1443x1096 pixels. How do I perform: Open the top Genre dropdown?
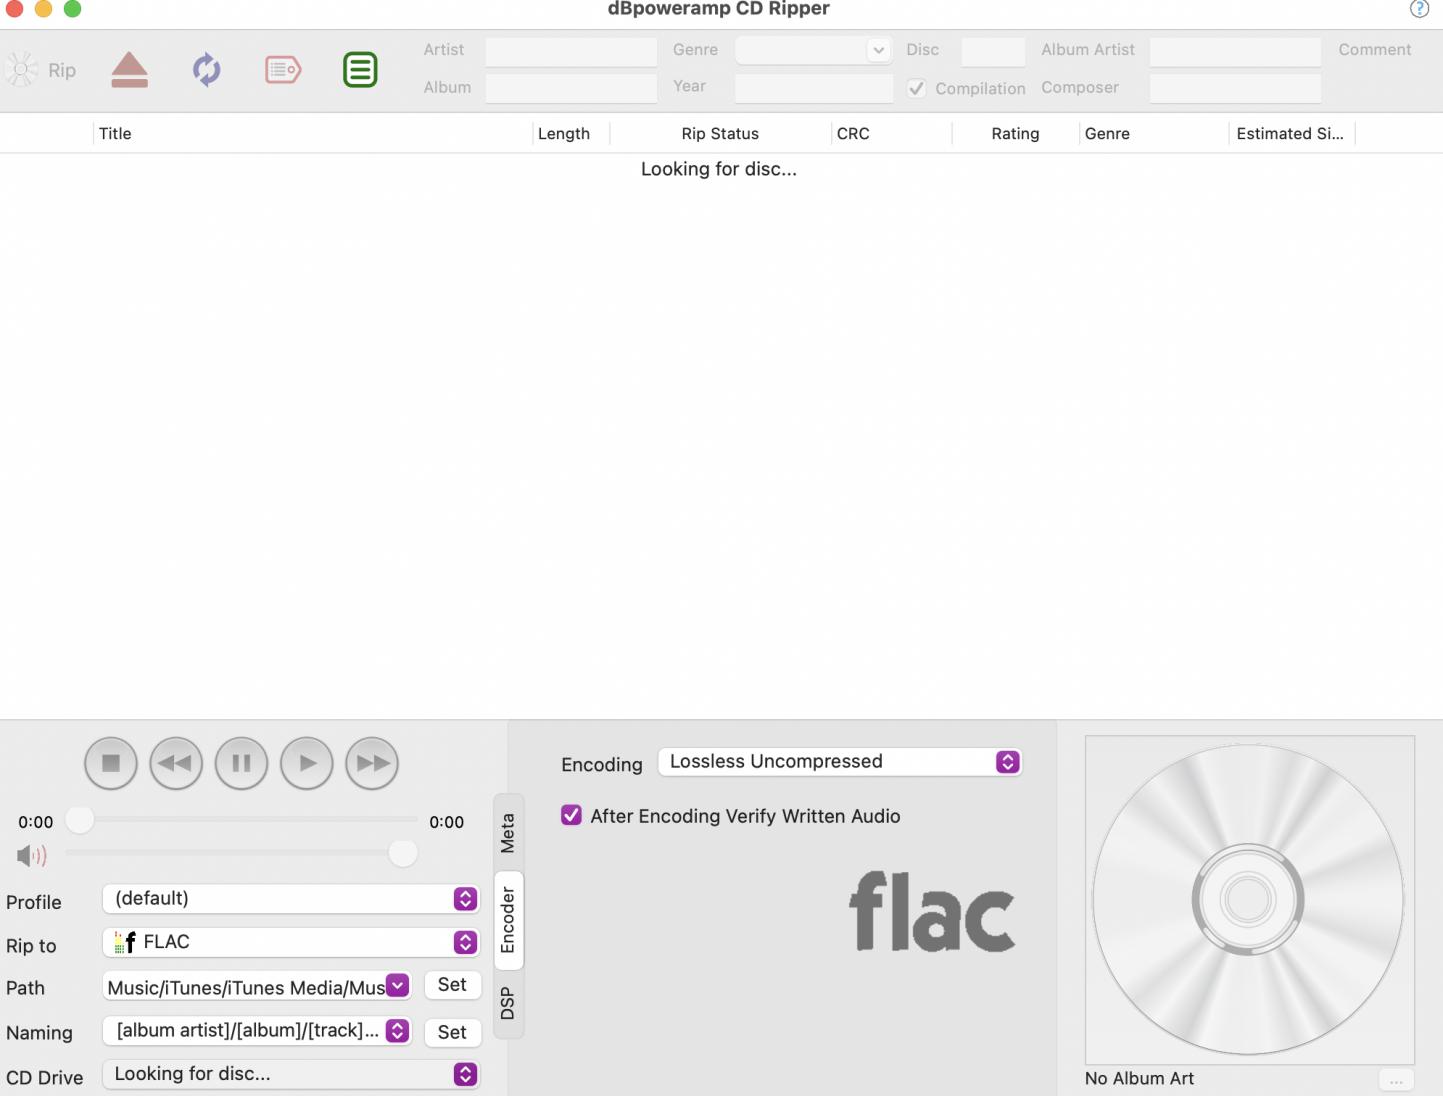point(813,50)
